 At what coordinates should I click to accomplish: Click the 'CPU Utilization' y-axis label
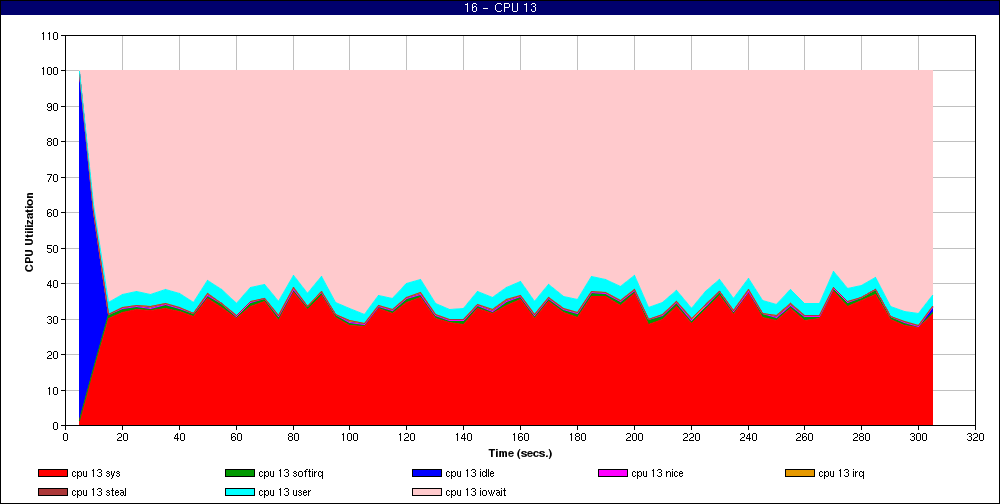(29, 232)
